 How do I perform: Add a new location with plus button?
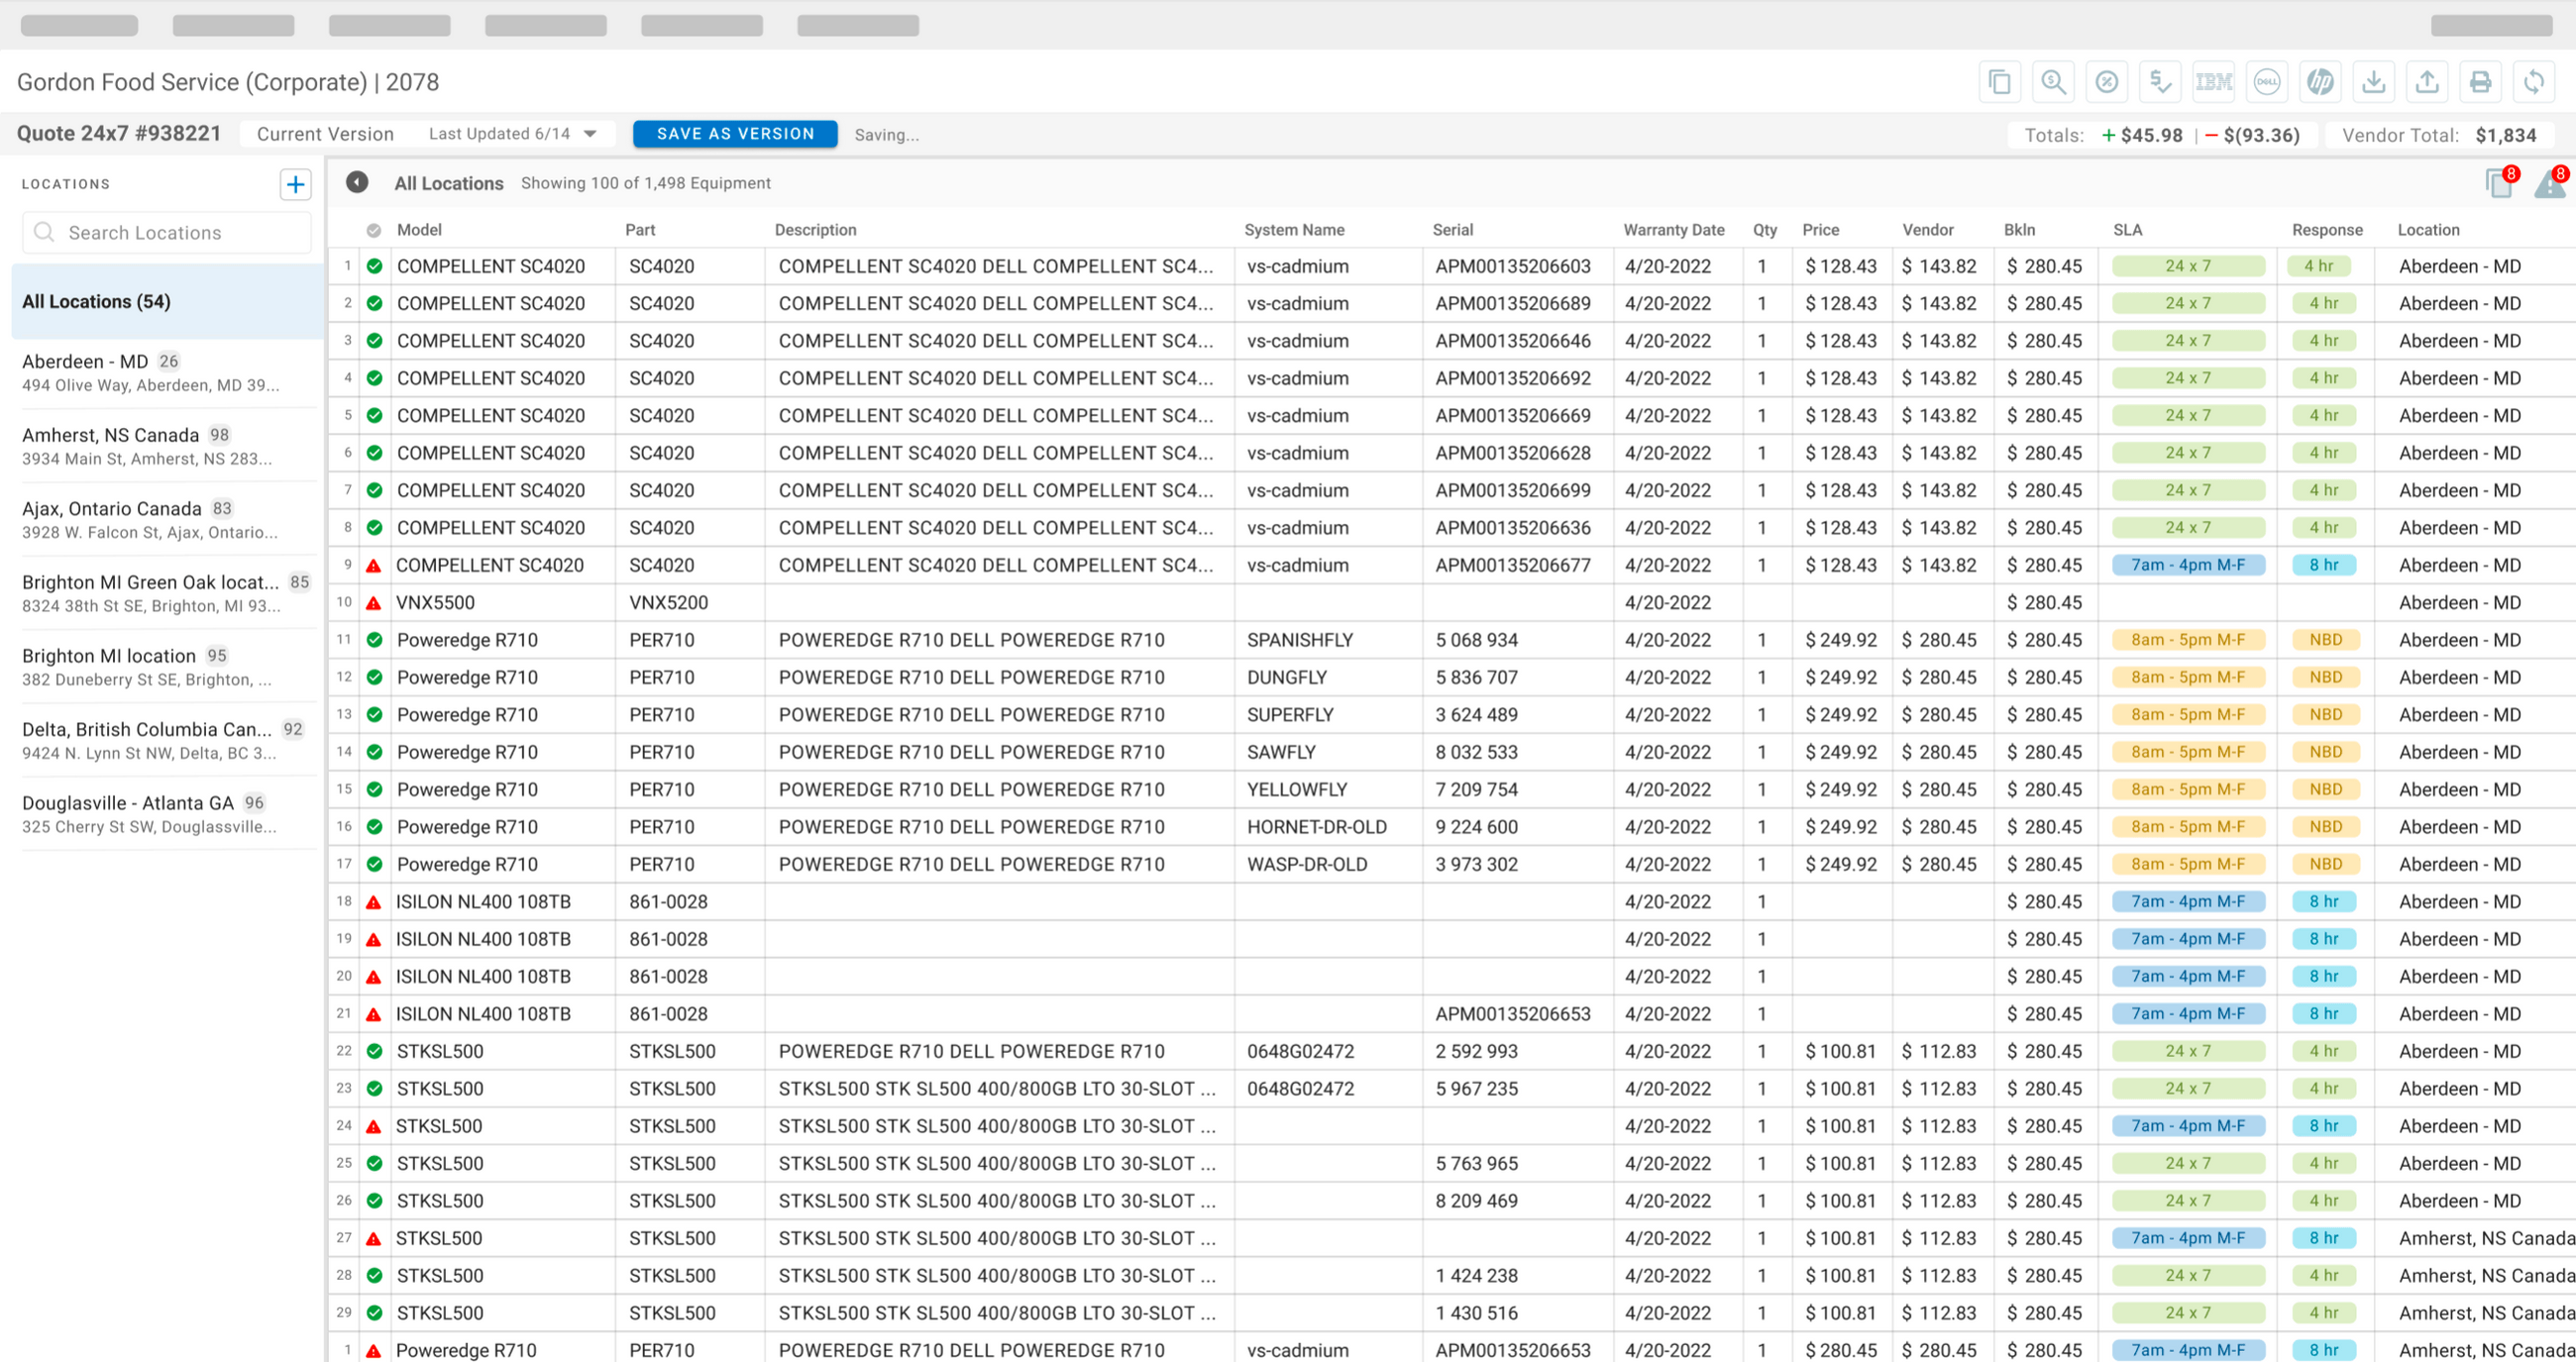click(295, 184)
